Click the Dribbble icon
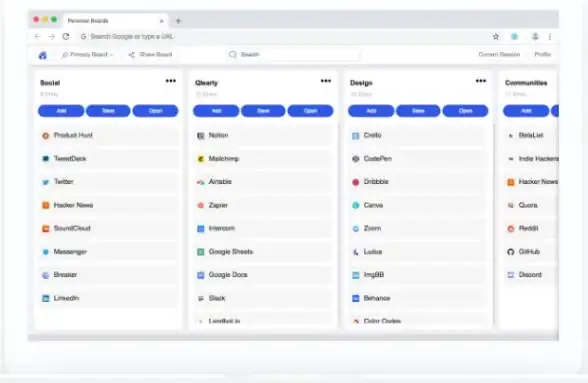The width and height of the screenshot is (588, 383). (356, 182)
